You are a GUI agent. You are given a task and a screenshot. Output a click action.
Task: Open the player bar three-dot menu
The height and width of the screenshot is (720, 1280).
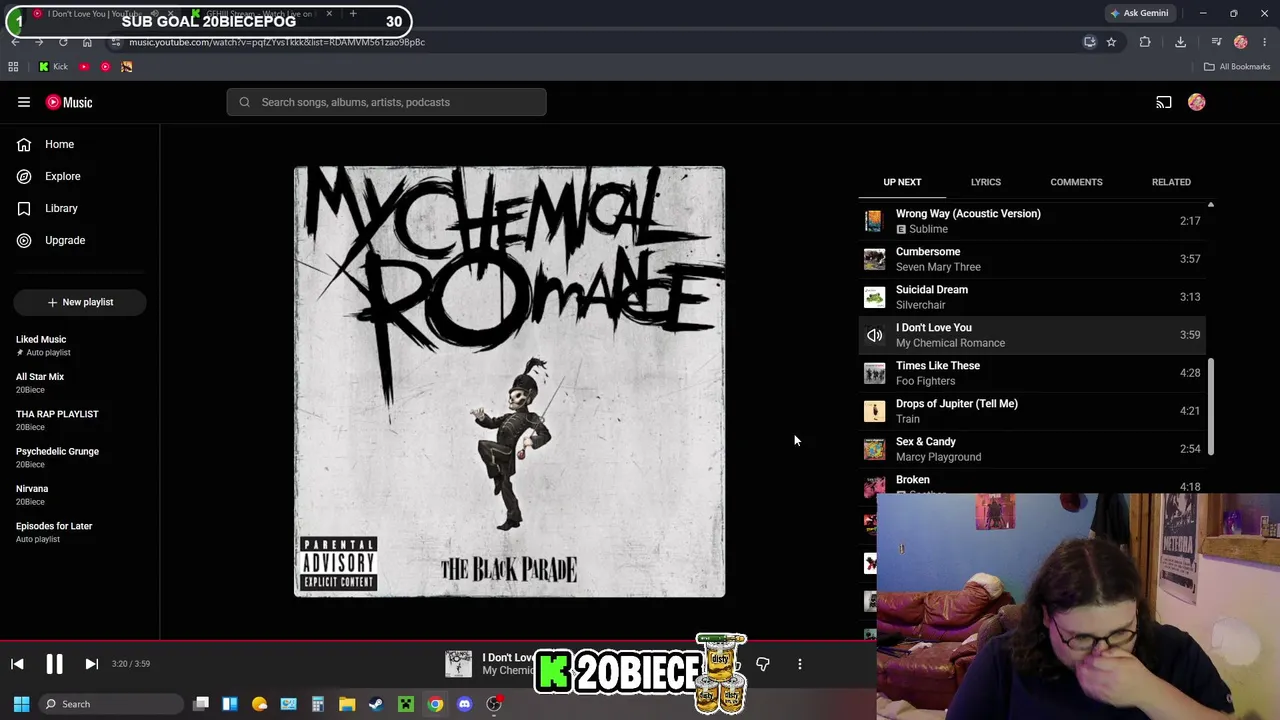(x=800, y=664)
